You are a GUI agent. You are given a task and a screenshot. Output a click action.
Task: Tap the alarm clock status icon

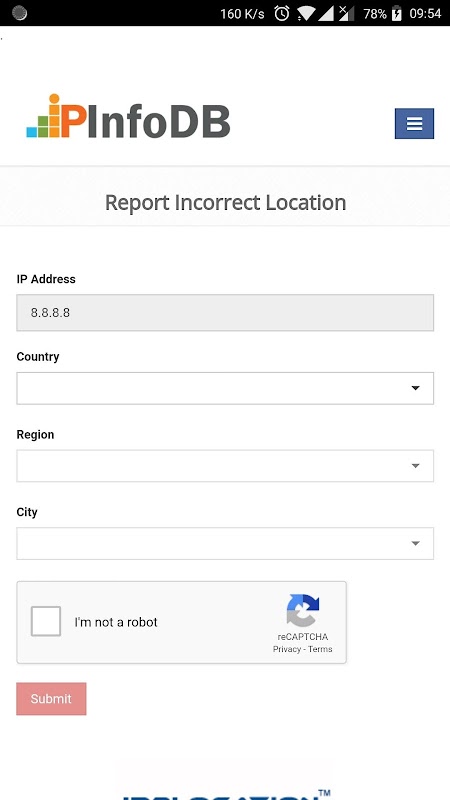point(282,13)
